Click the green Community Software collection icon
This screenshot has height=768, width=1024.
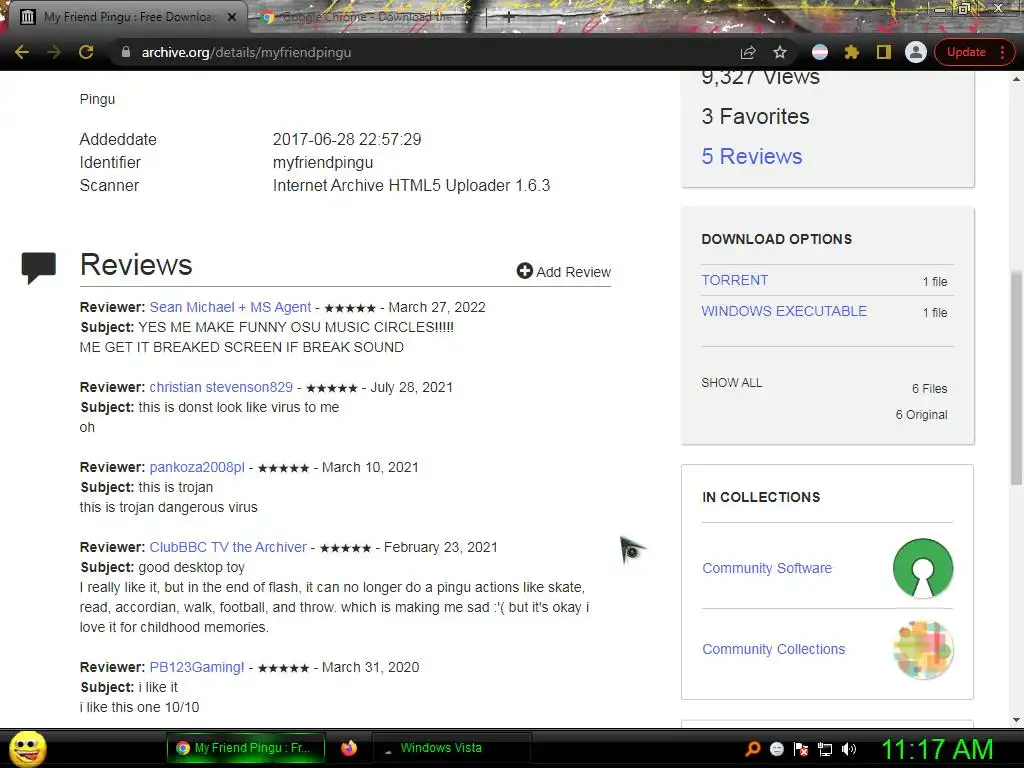[923, 568]
